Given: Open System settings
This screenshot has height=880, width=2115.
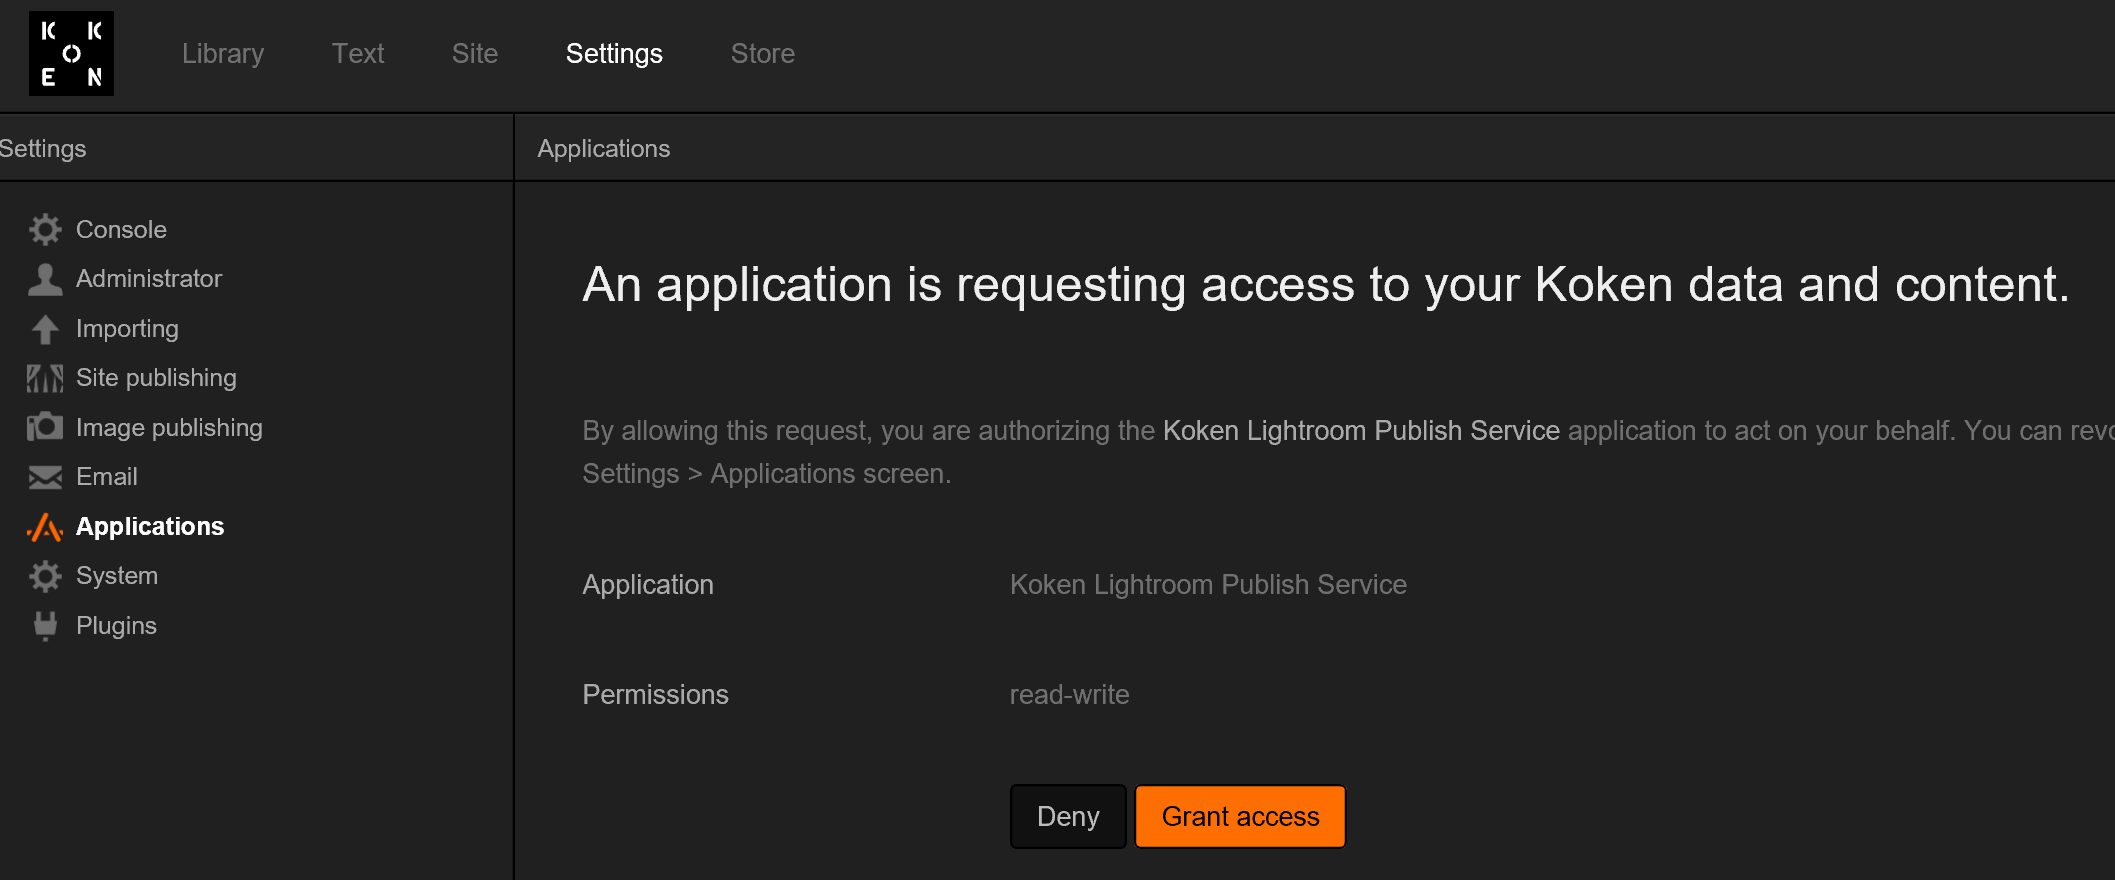Looking at the screenshot, I should [x=117, y=576].
